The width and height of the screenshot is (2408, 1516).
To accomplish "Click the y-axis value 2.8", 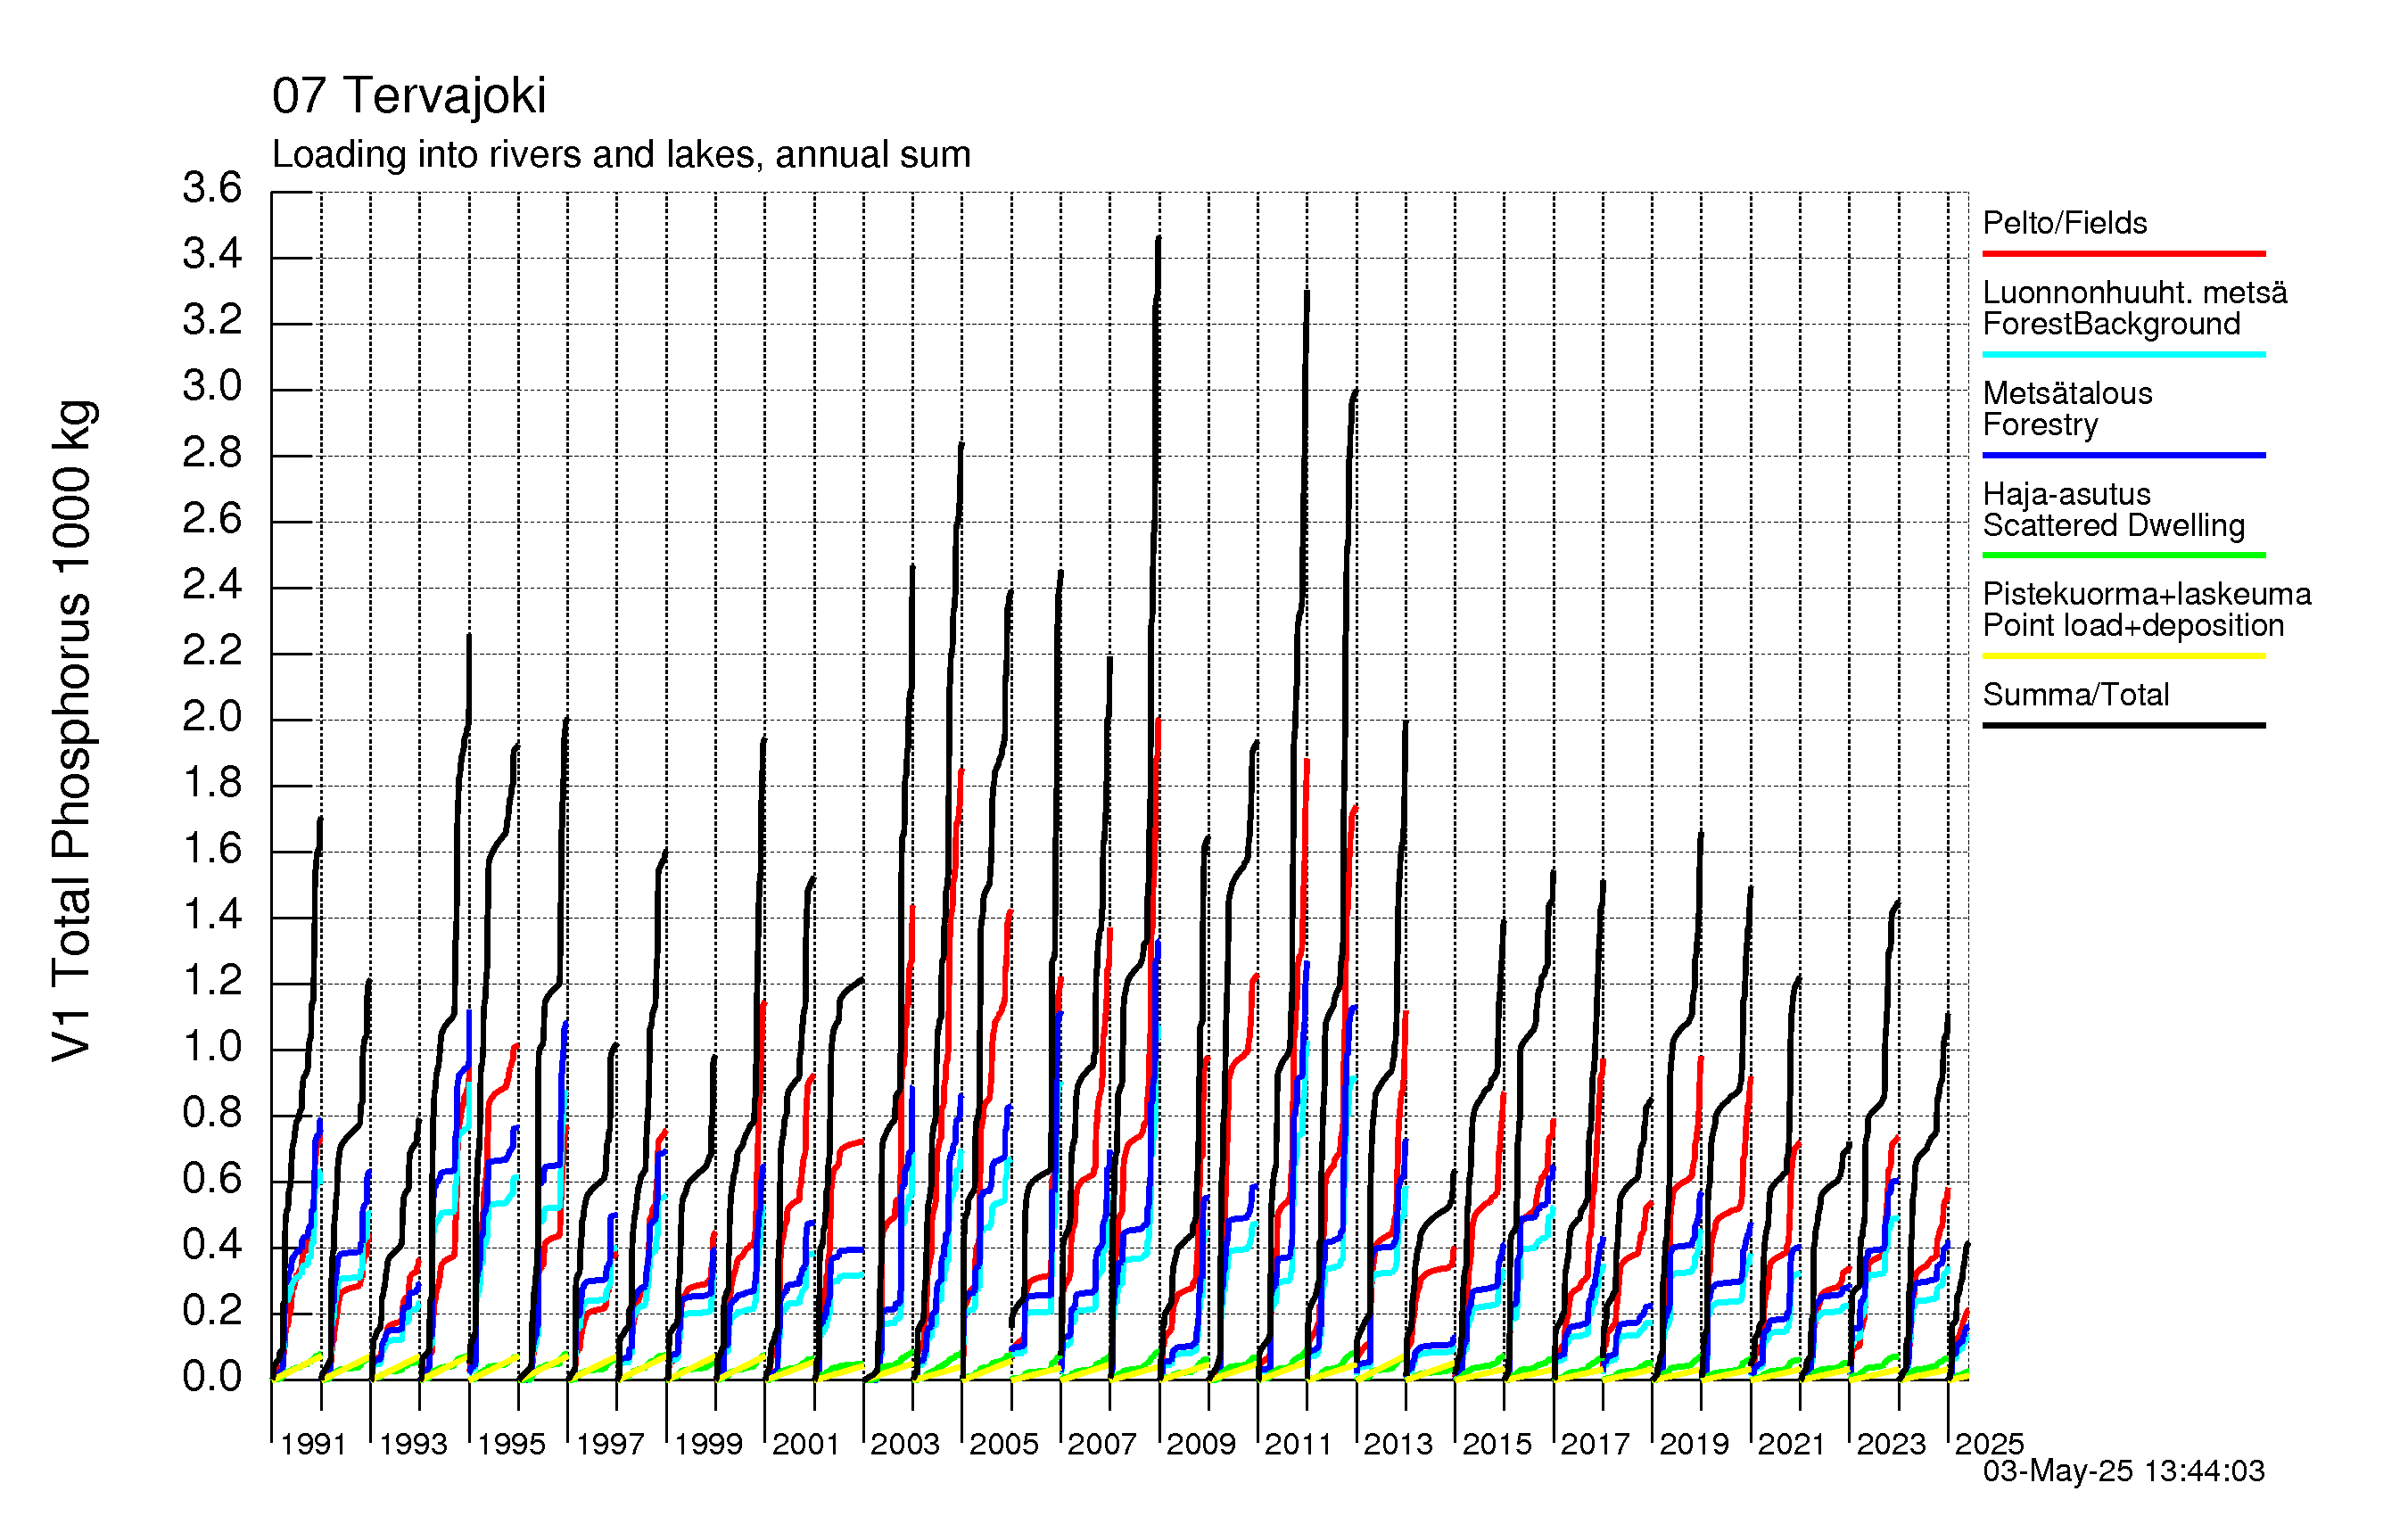I will (212, 453).
